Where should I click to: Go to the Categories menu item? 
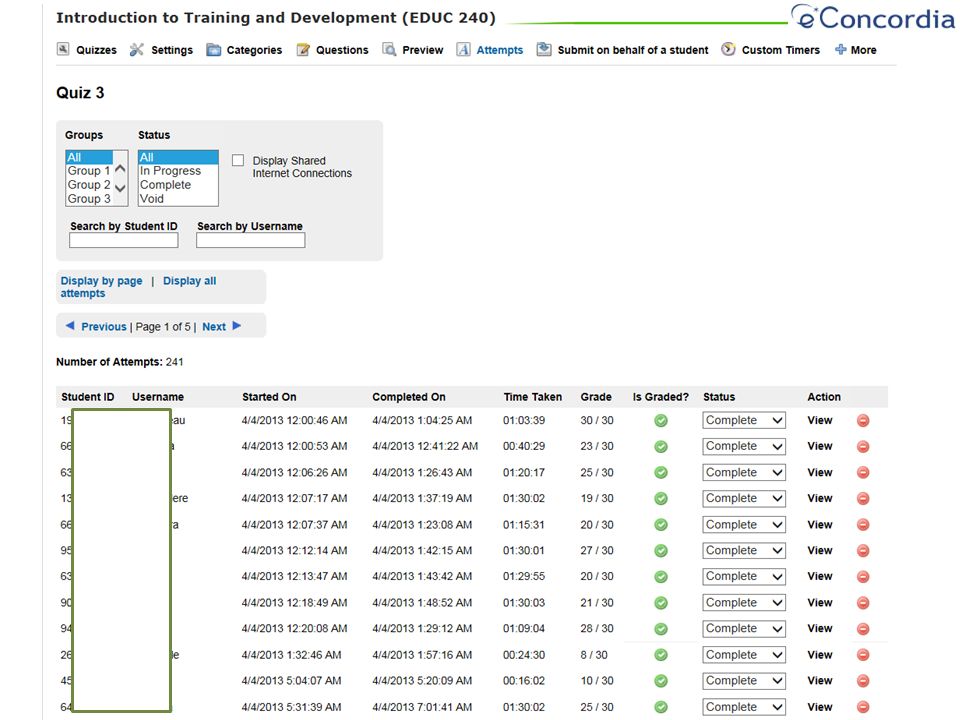pos(254,50)
